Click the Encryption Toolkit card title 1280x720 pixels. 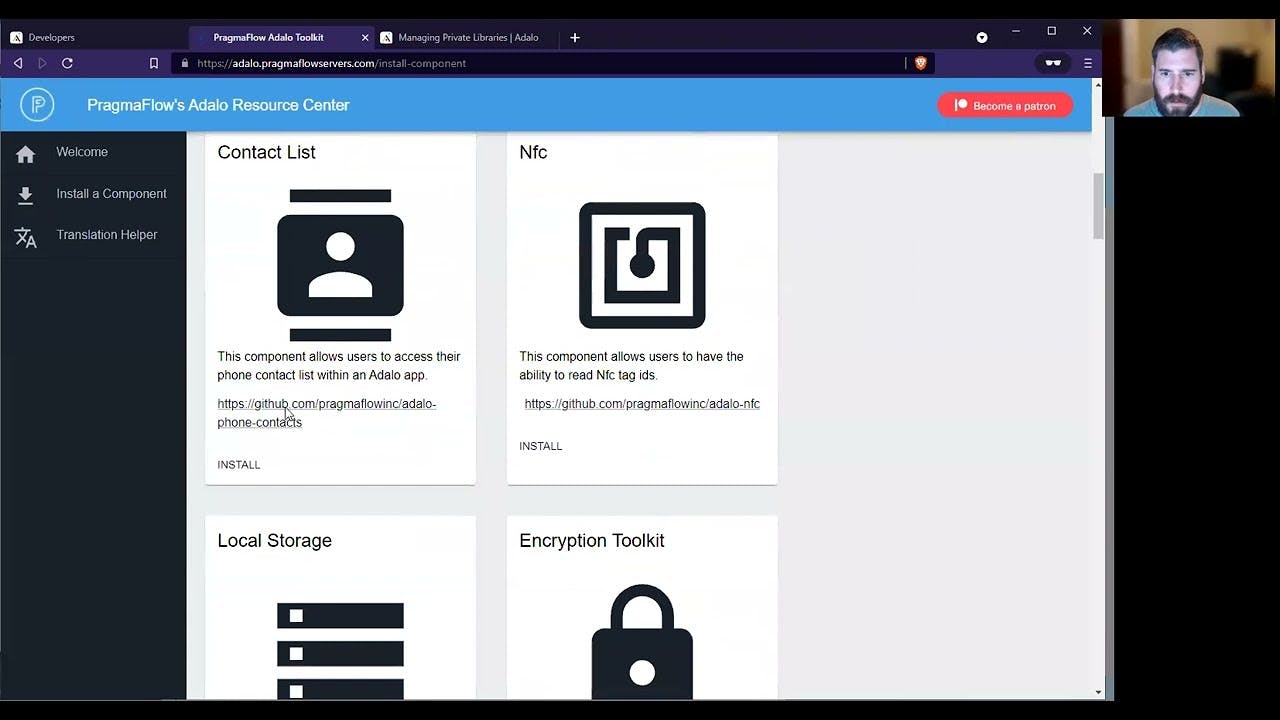tap(592, 541)
